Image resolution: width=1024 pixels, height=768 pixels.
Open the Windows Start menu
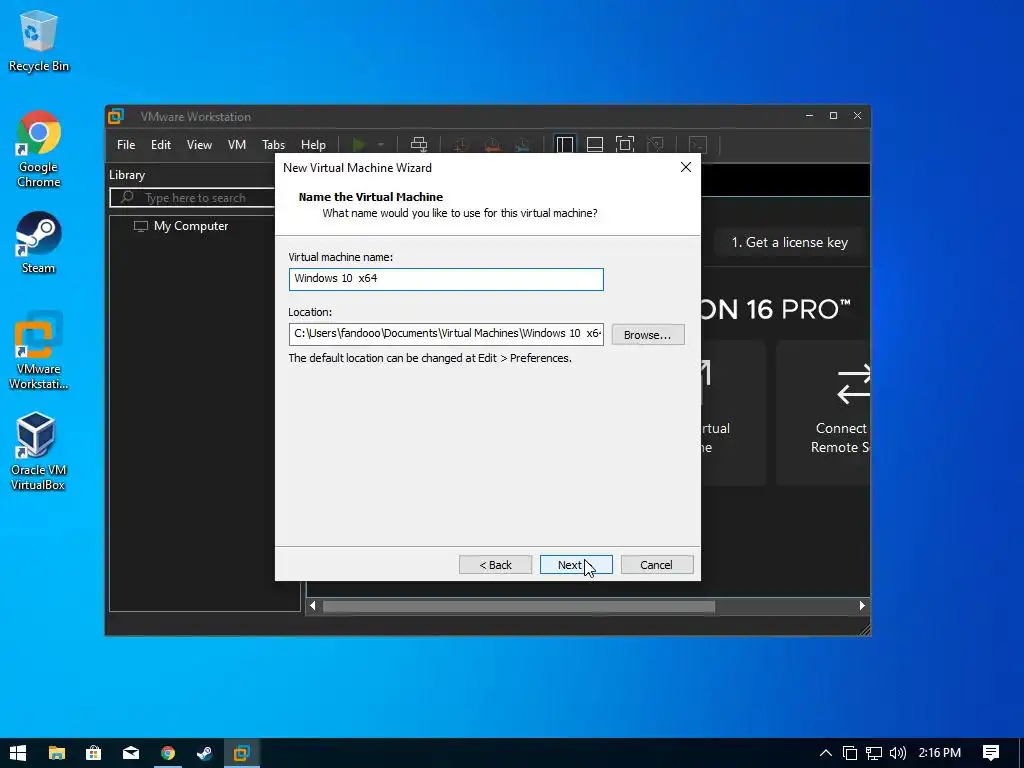click(18, 753)
